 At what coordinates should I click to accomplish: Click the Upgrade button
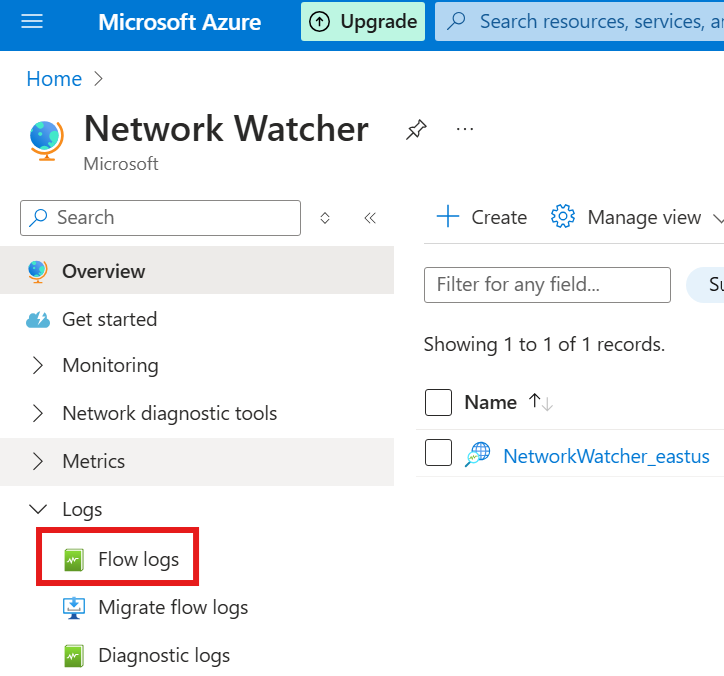click(363, 22)
